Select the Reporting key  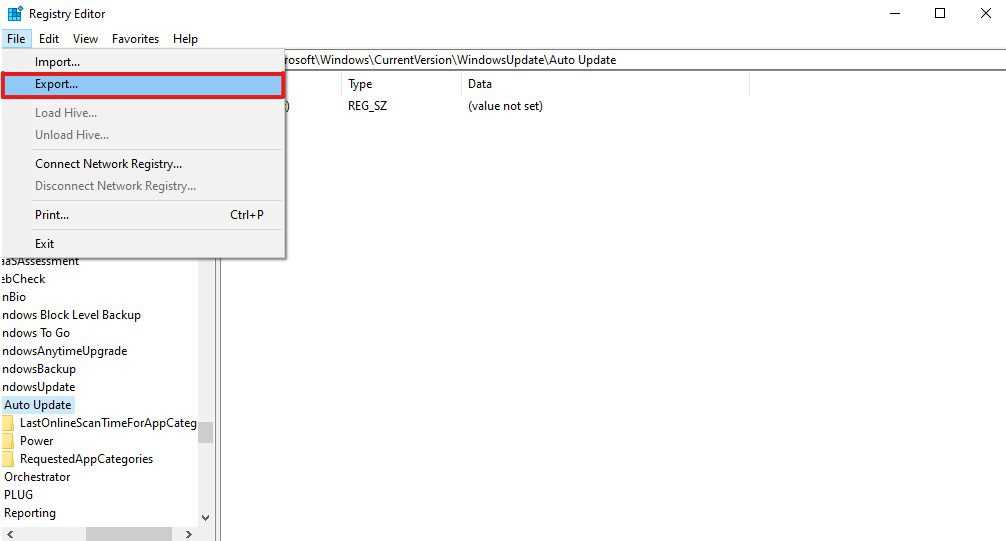pos(30,513)
